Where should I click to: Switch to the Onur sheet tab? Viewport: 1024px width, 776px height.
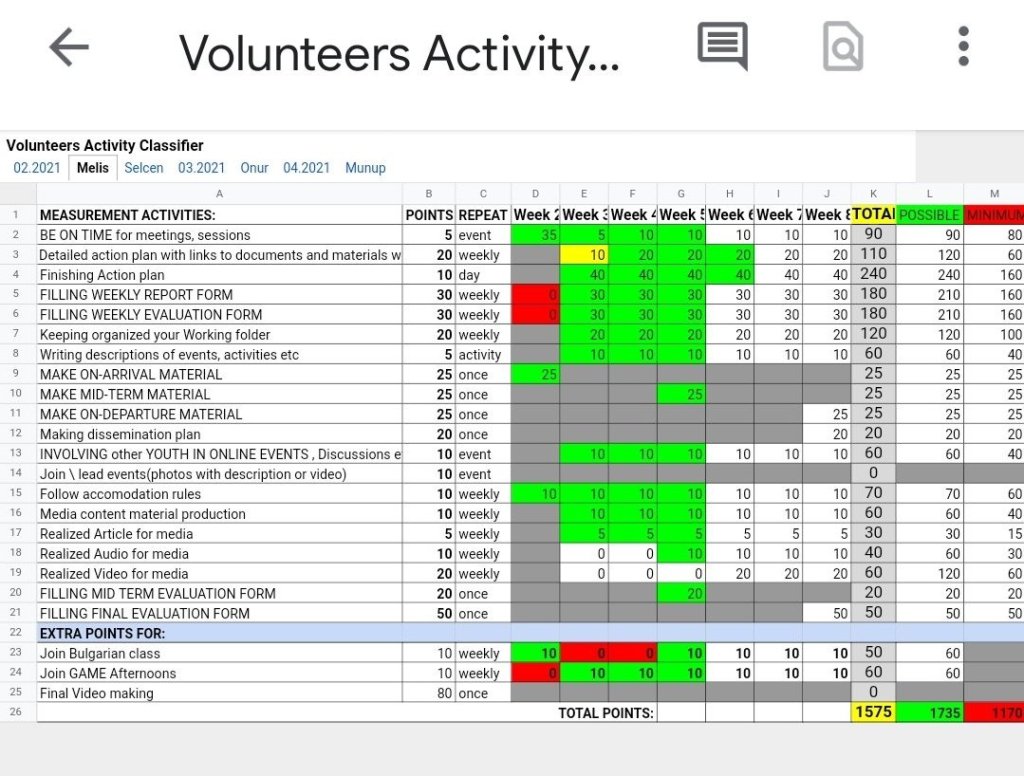(x=254, y=168)
